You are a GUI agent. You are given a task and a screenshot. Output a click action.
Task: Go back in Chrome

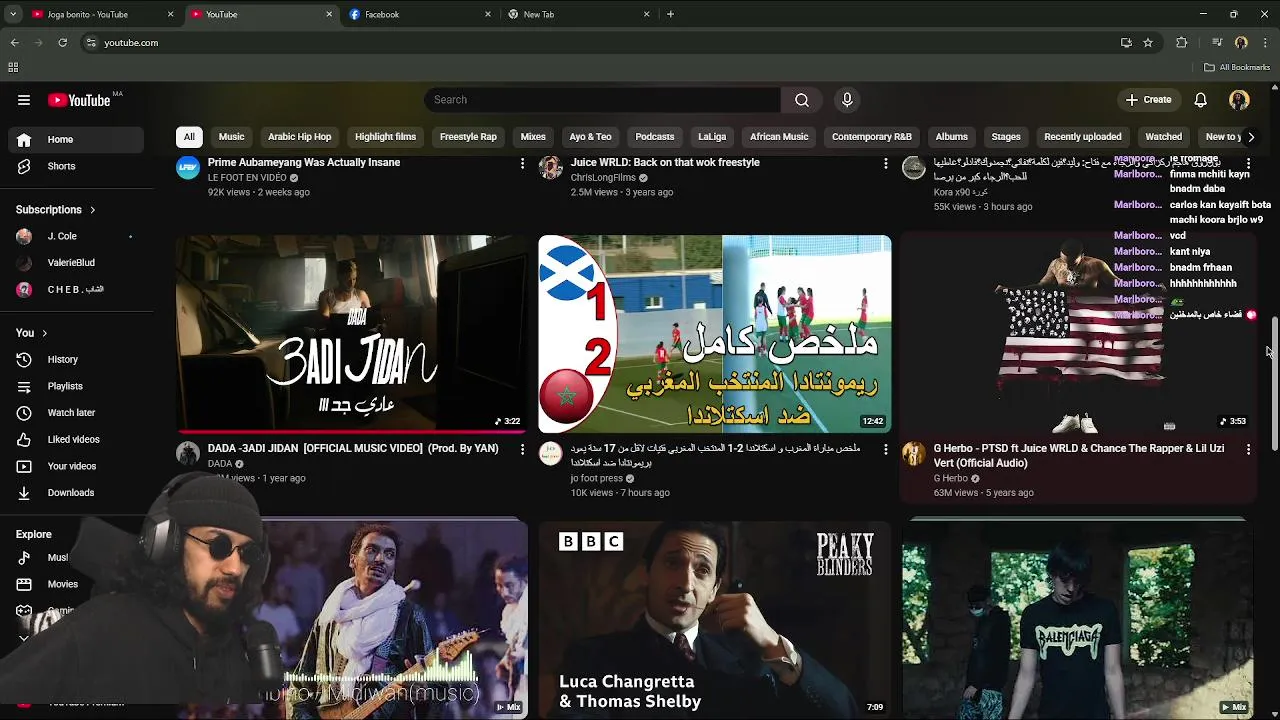tap(14, 43)
